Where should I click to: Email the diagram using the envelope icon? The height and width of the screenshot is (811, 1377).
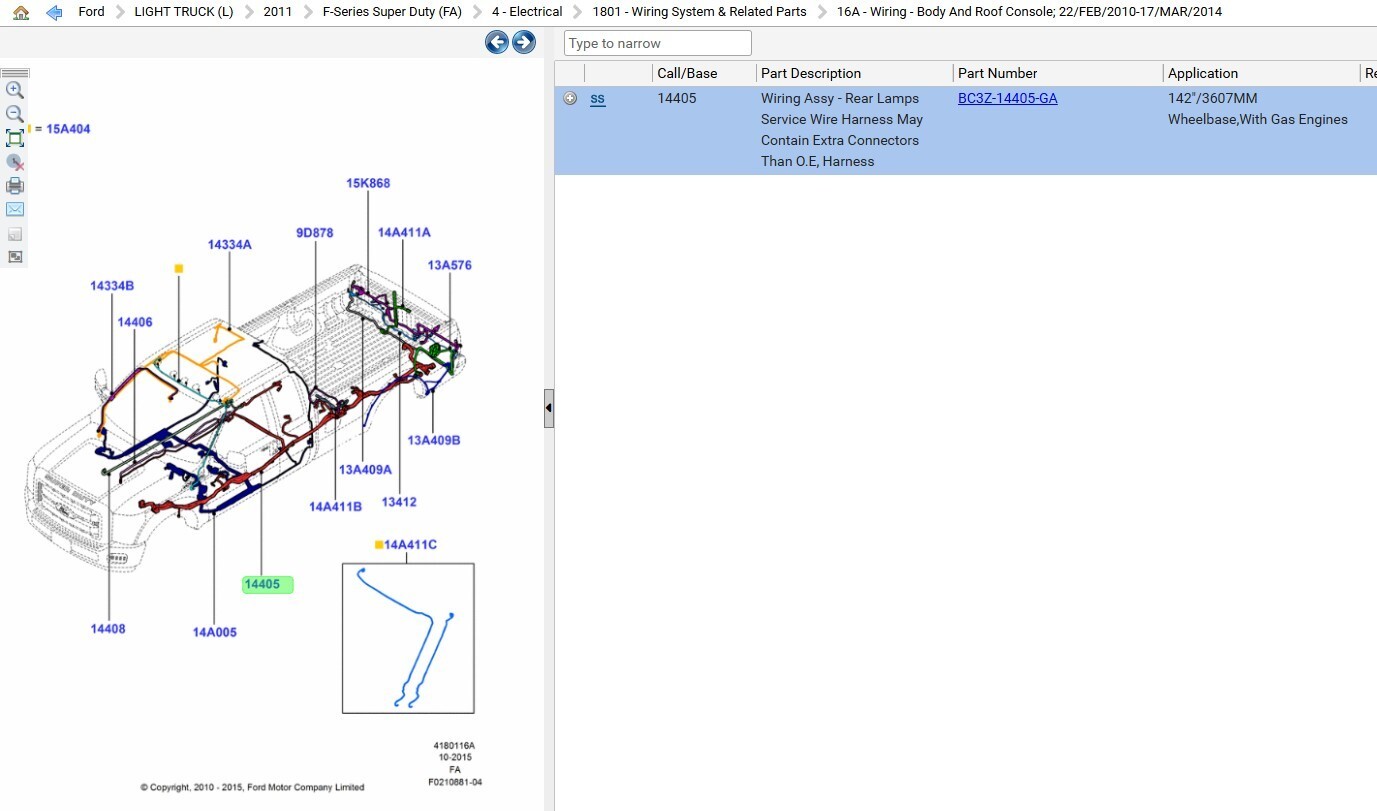15,209
